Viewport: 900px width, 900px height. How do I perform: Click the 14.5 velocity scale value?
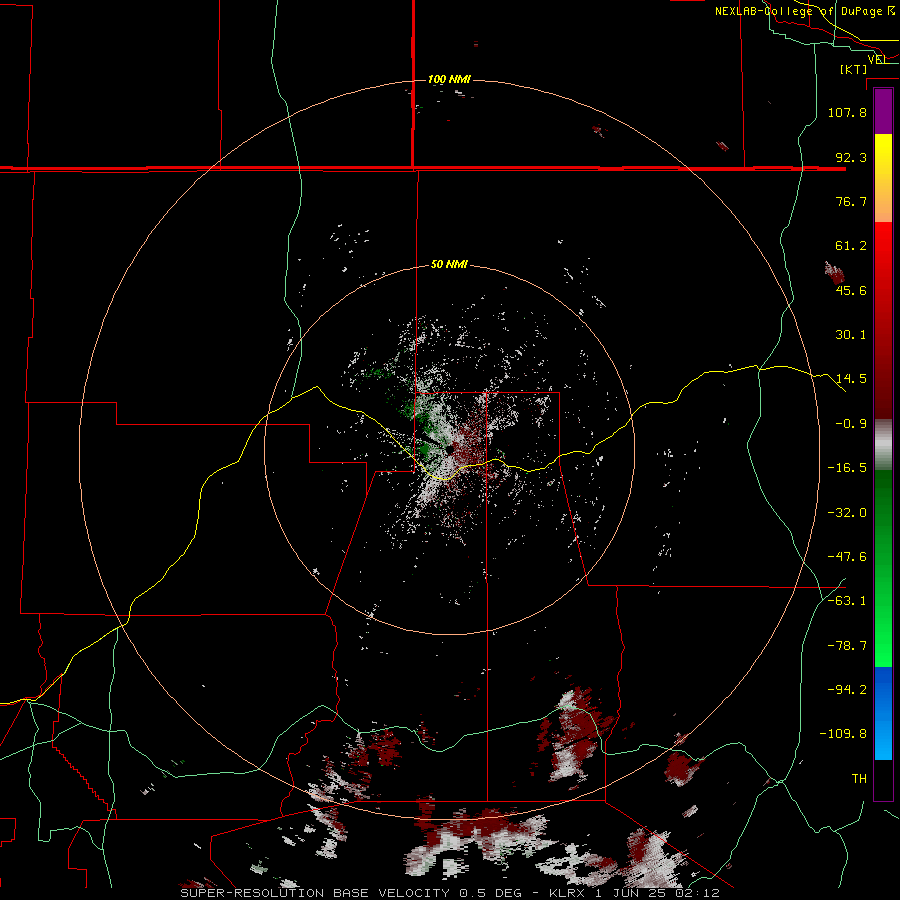click(x=851, y=379)
